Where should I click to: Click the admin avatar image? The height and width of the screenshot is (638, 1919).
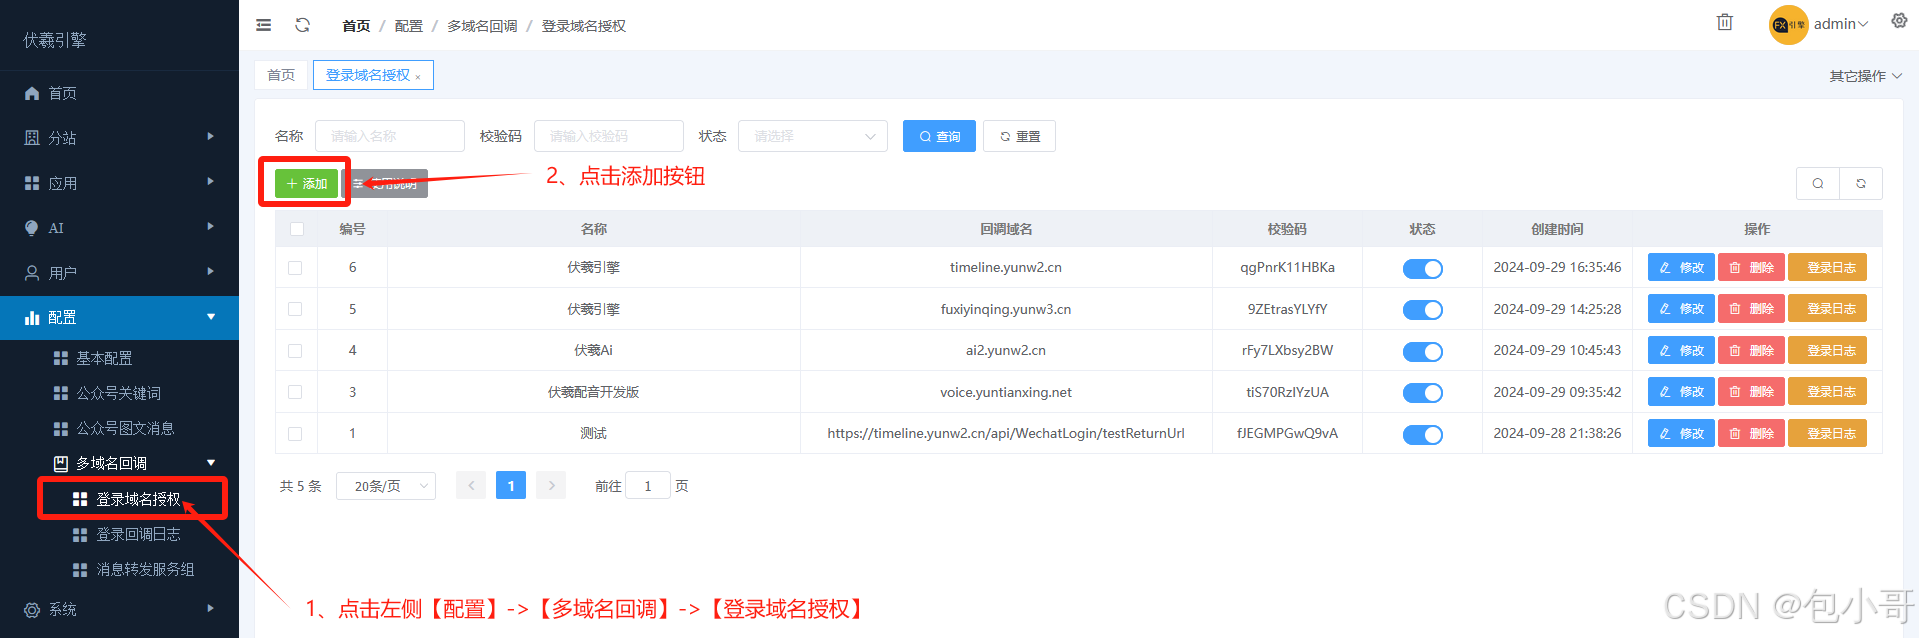coord(1788,25)
